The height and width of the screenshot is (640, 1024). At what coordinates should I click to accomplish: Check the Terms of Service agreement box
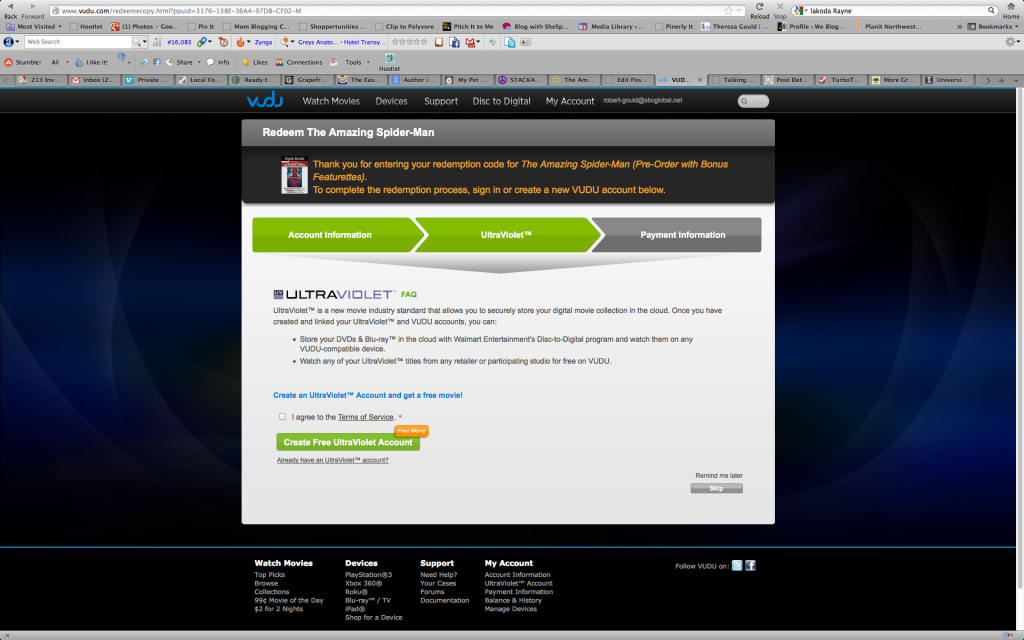click(282, 417)
